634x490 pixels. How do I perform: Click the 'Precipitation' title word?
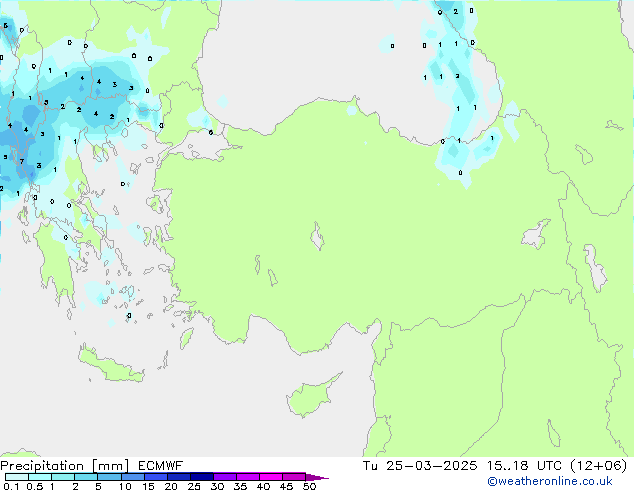[x=42, y=466]
